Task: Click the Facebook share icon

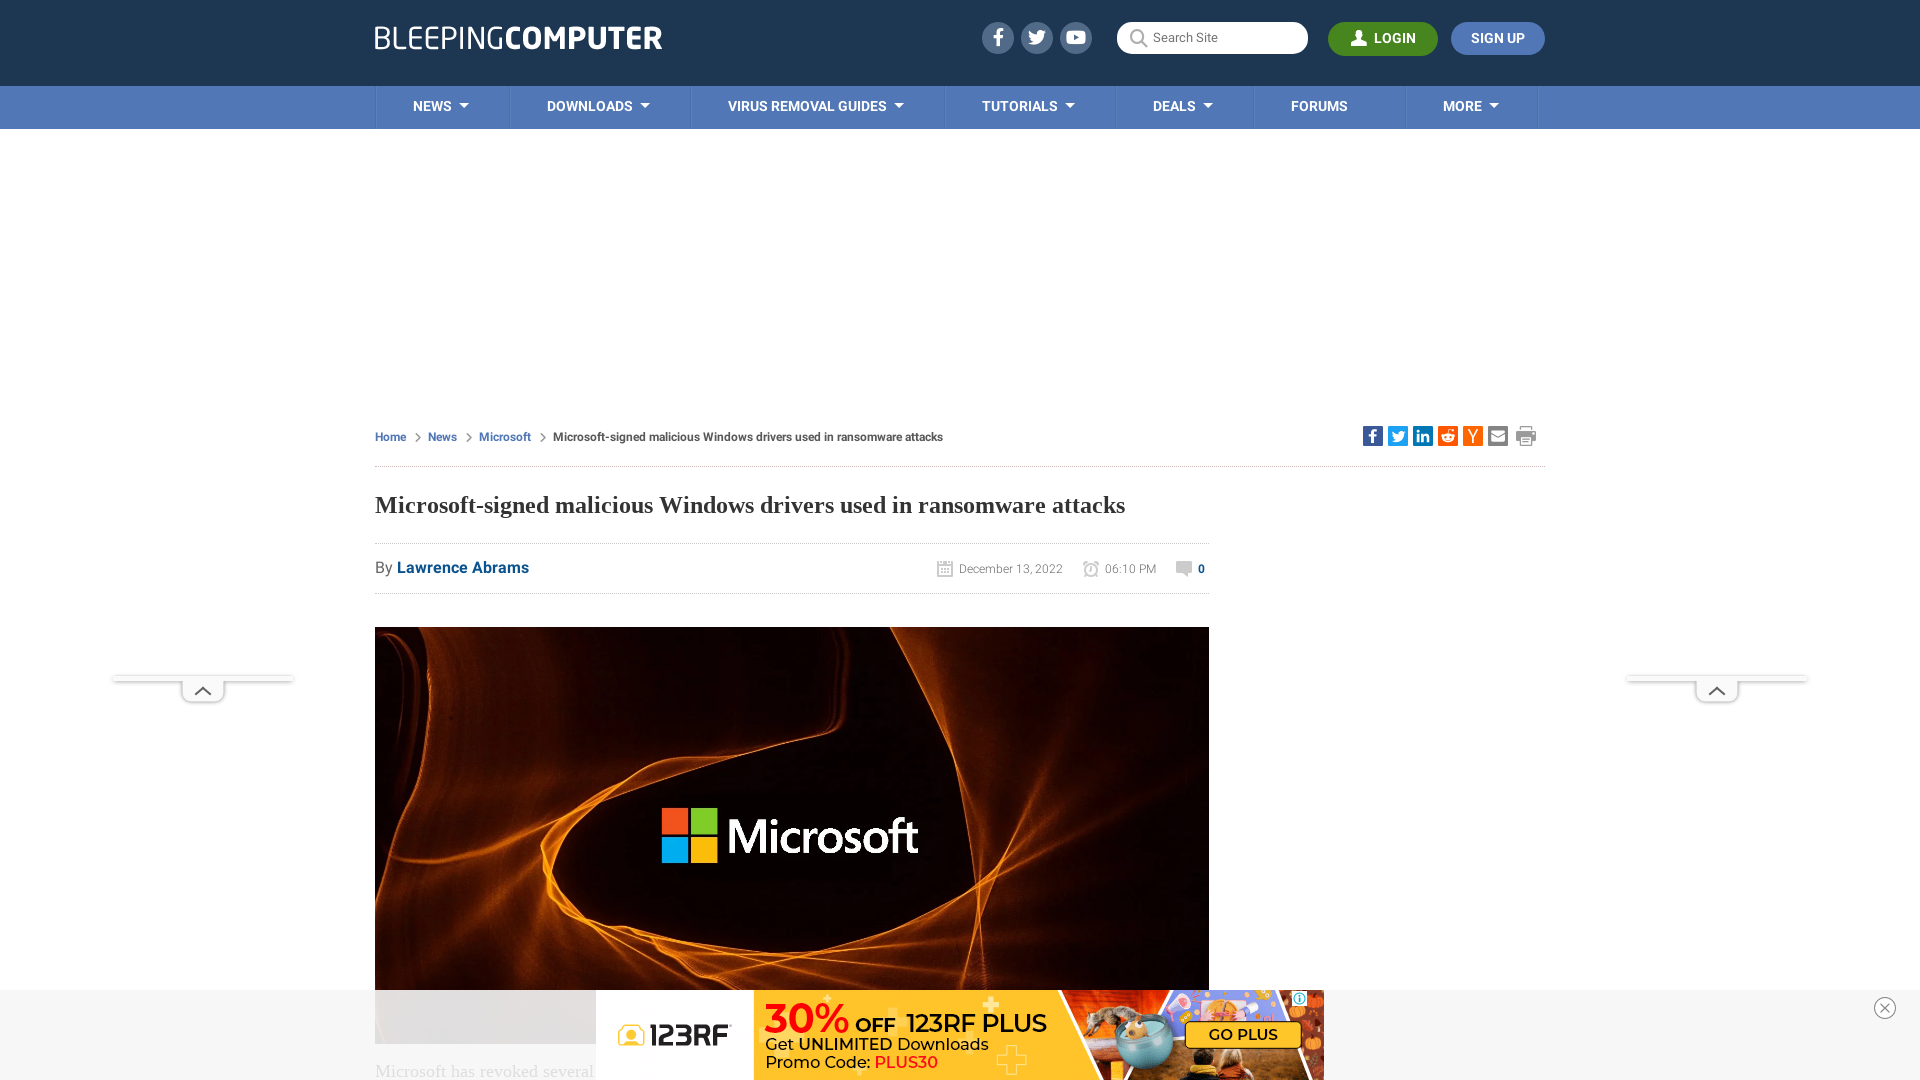Action: (x=1373, y=435)
